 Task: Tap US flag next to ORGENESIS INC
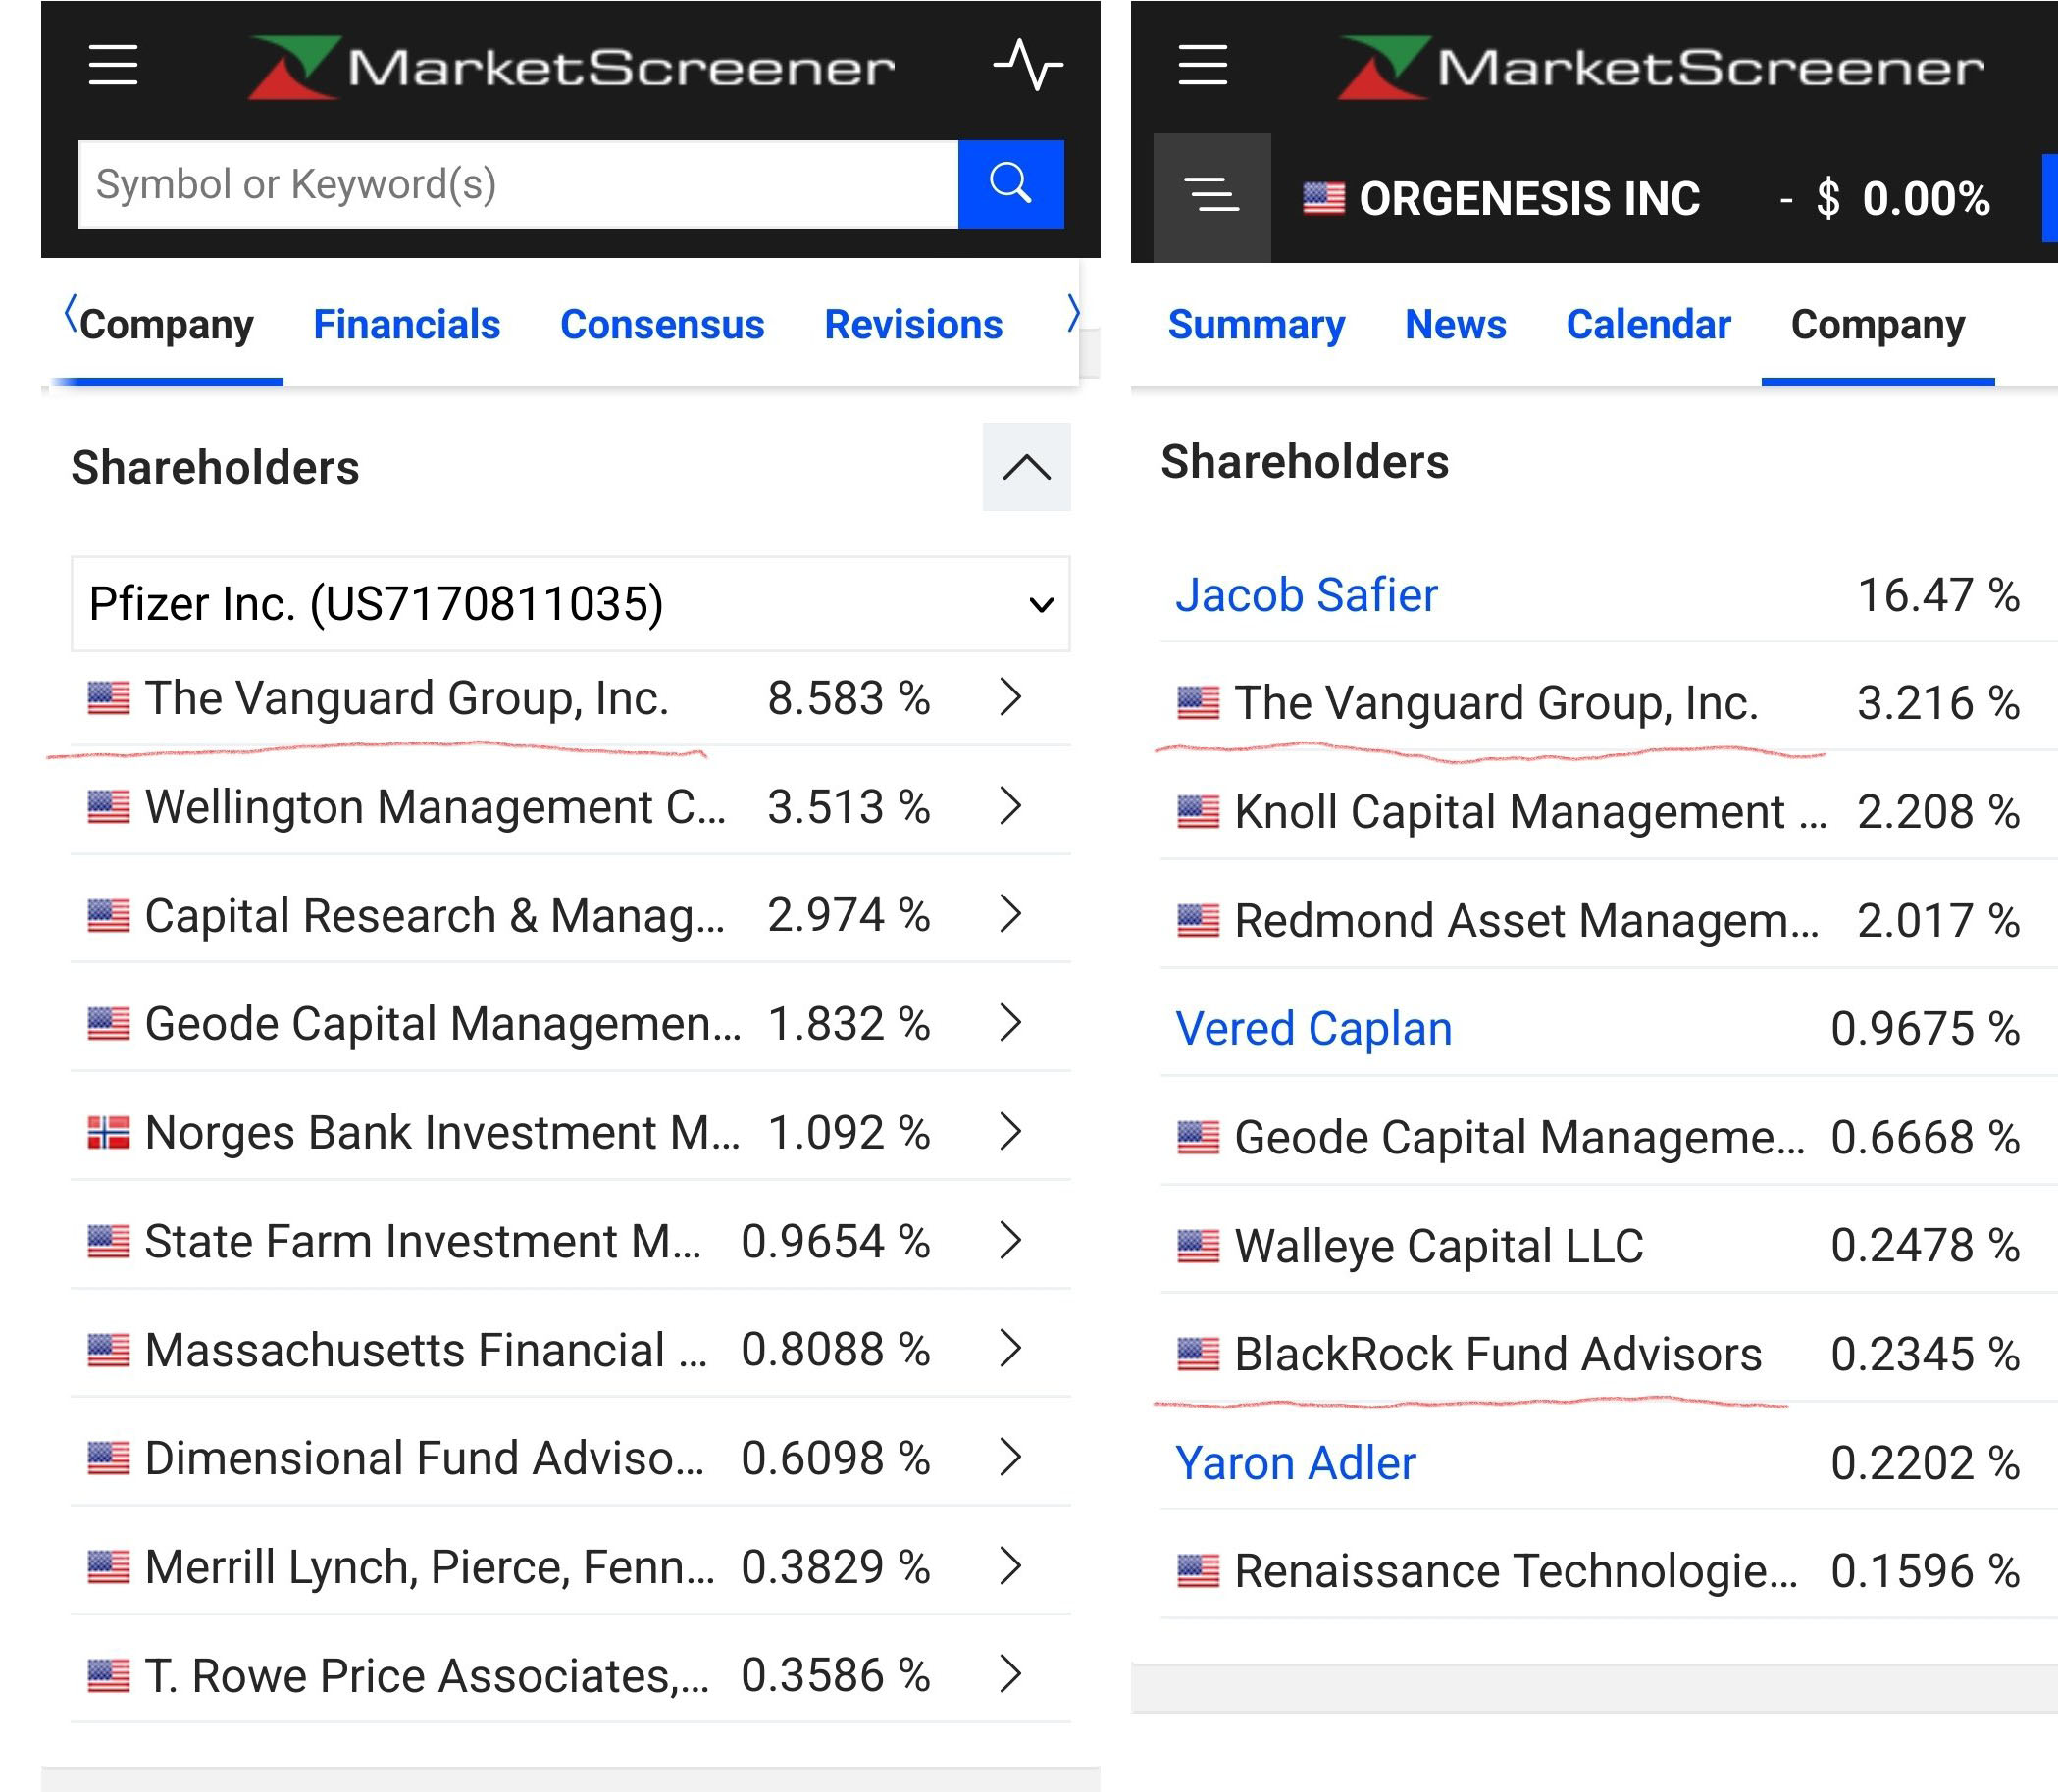(1323, 198)
